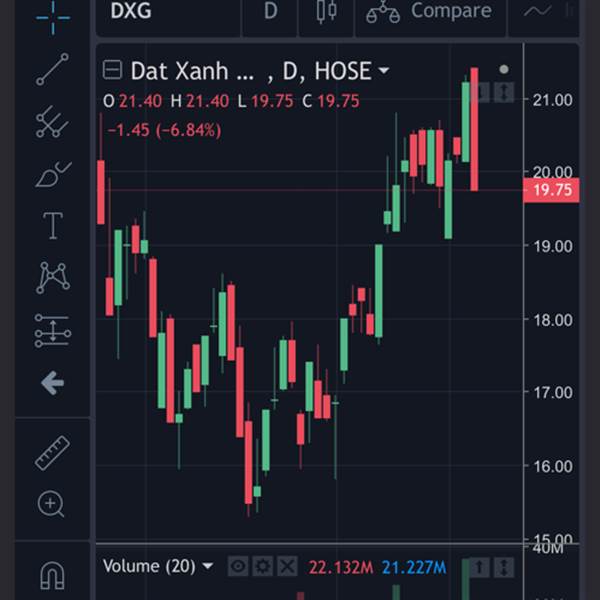Click the market status dot indicator
This screenshot has height=600, width=600.
coord(504,69)
